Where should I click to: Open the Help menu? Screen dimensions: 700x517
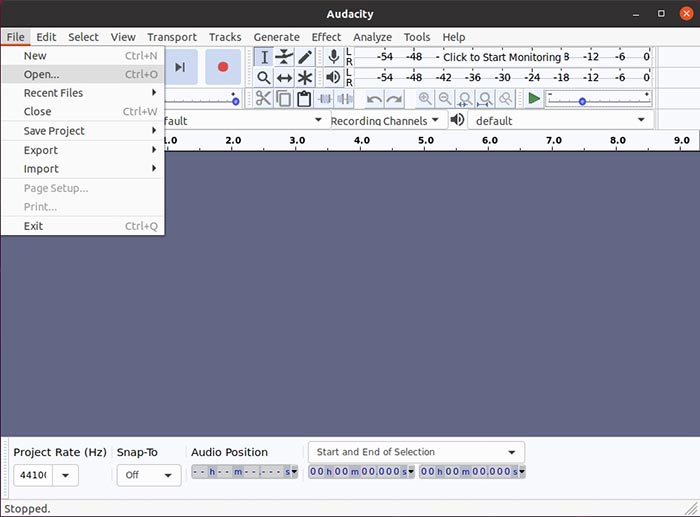point(454,37)
